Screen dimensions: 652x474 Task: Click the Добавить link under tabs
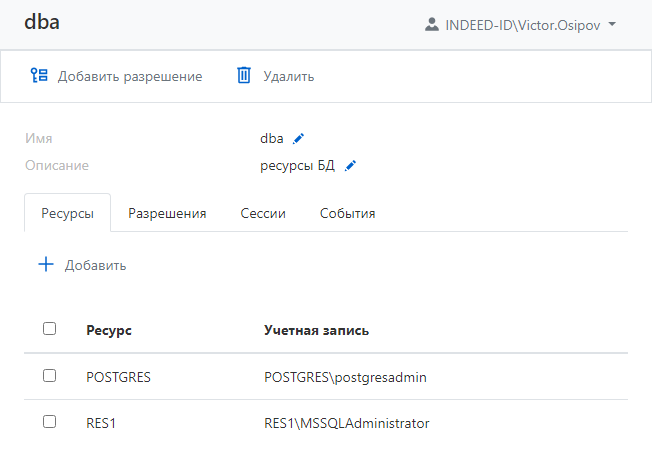click(x=95, y=266)
